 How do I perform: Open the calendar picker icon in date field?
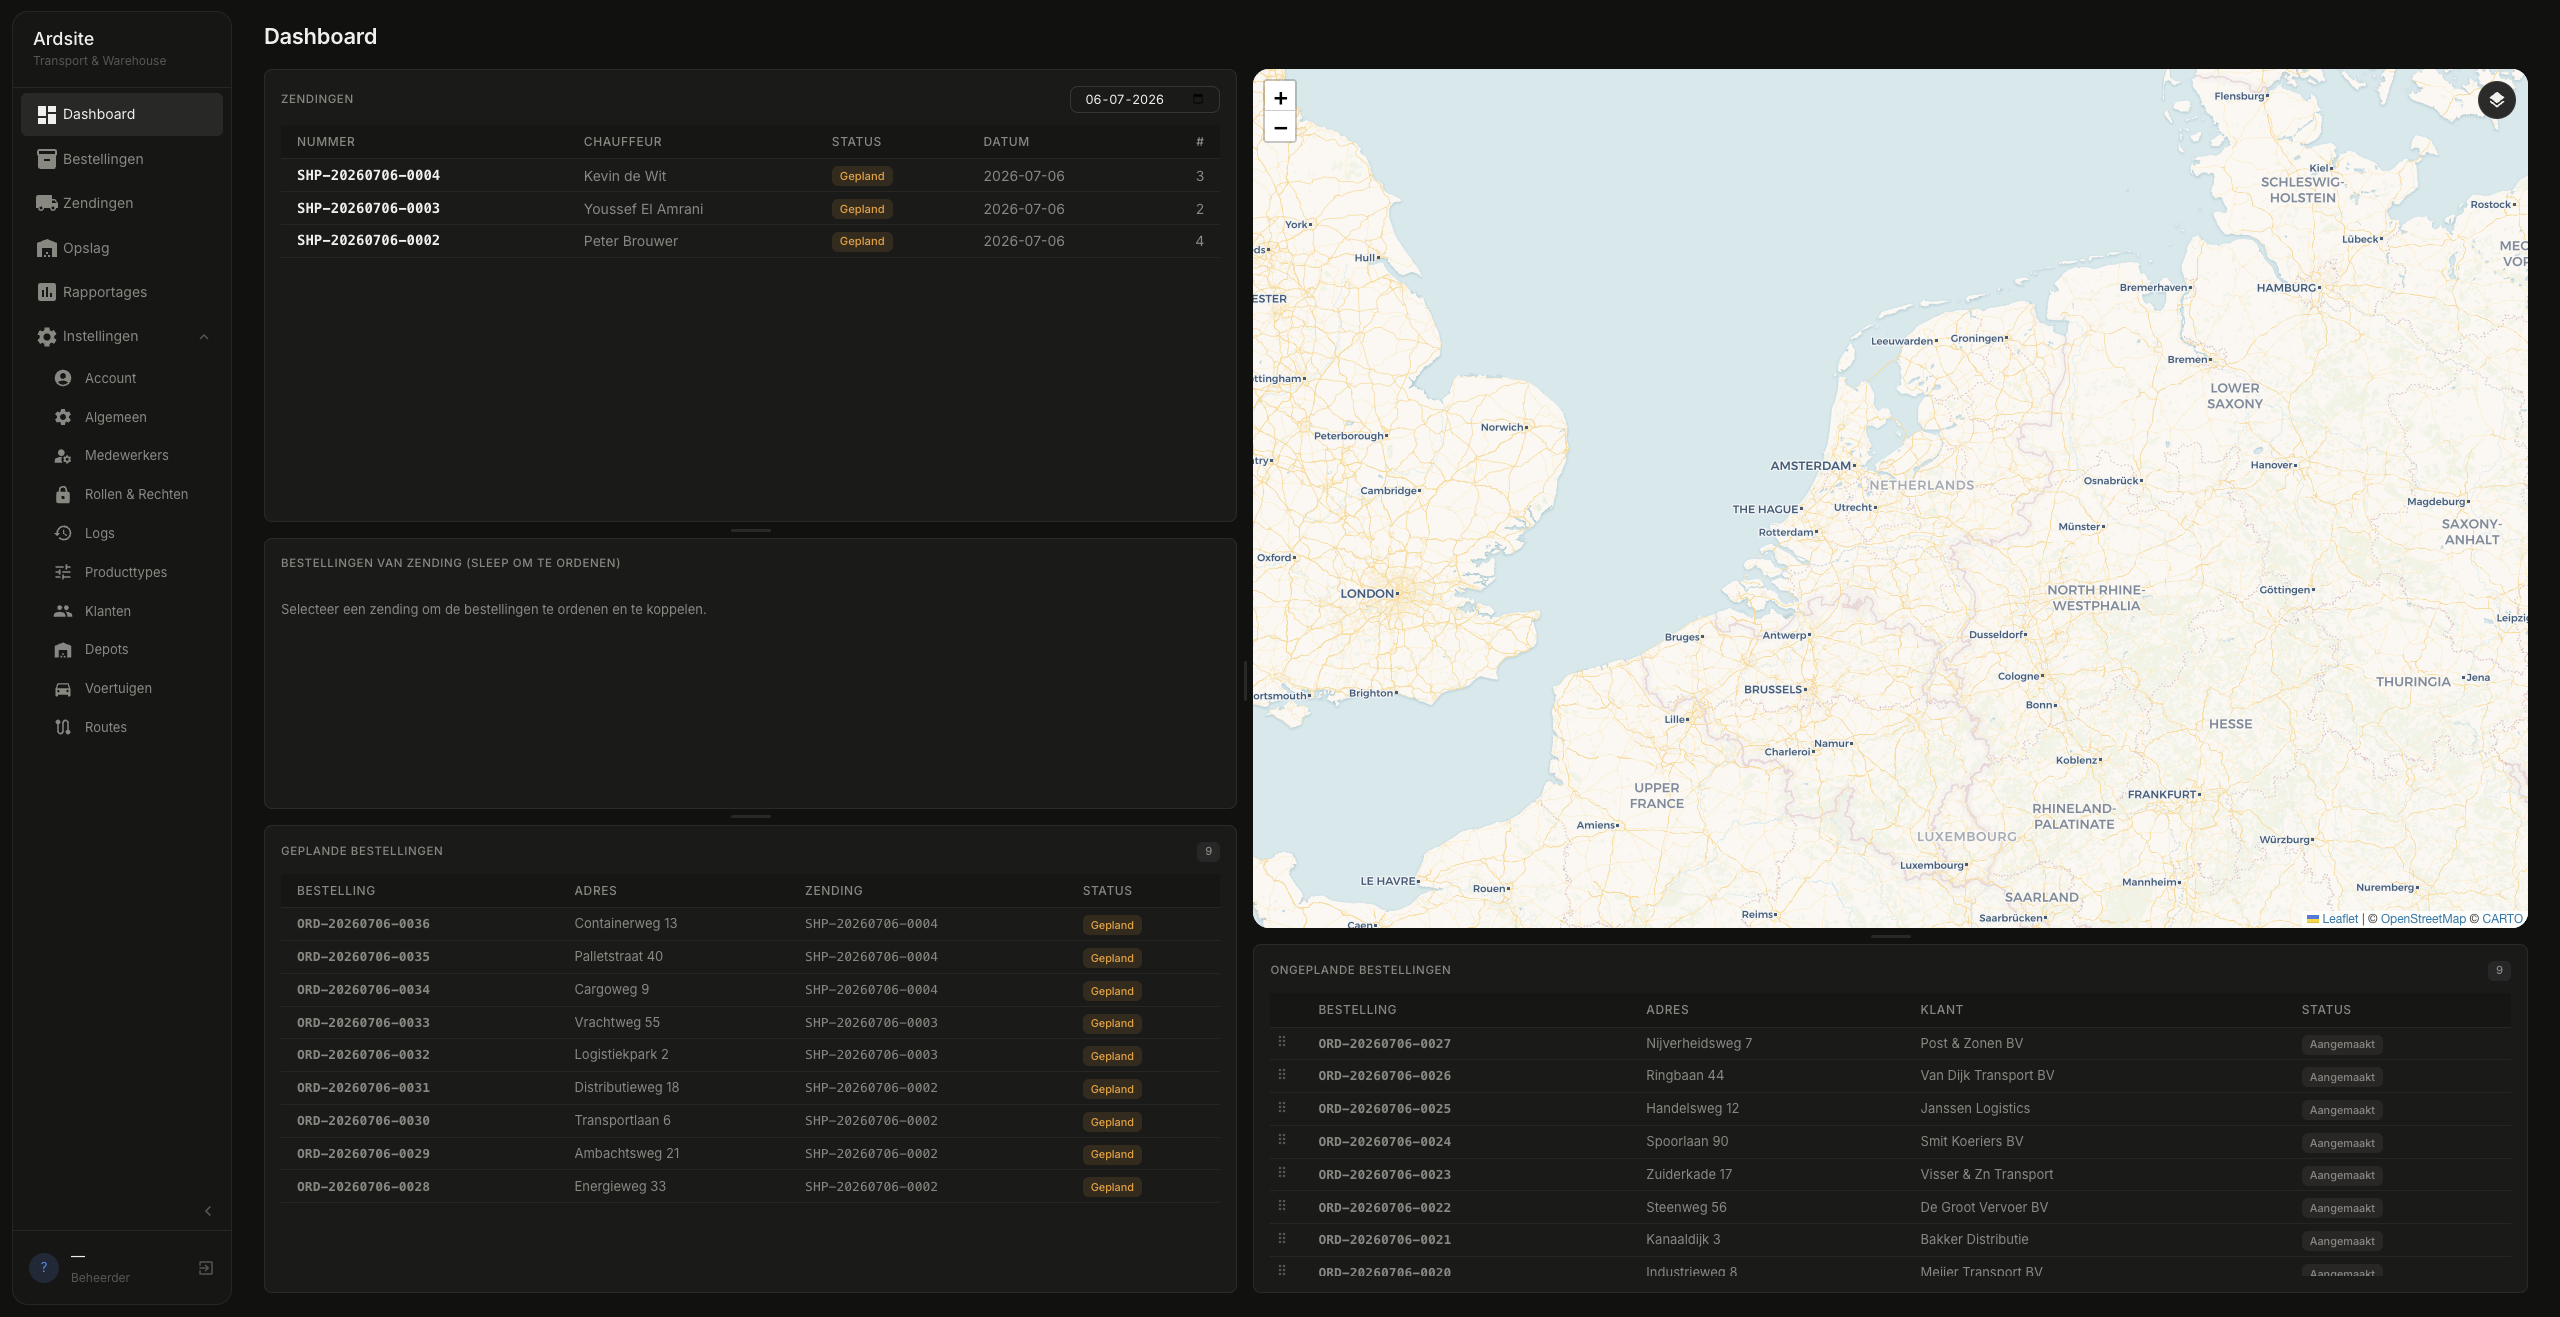(1198, 99)
